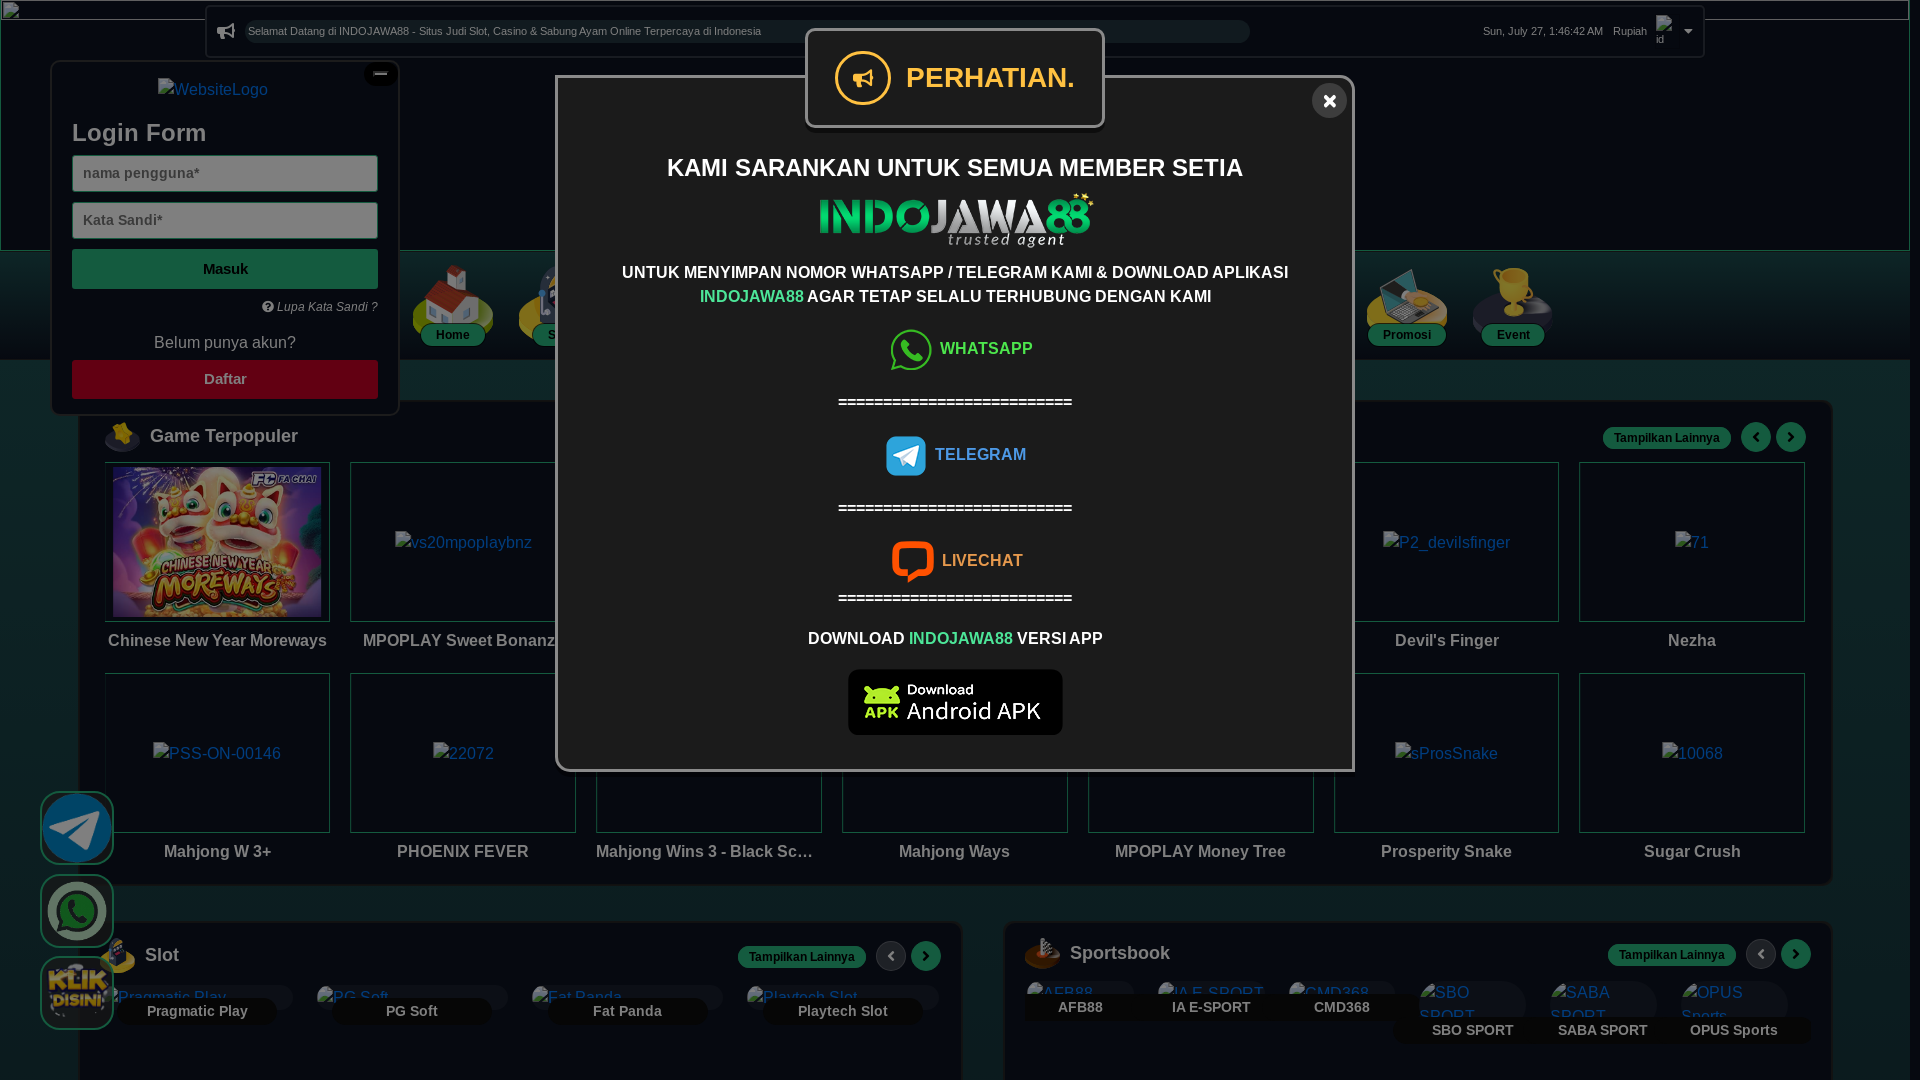The height and width of the screenshot is (1080, 1920).
Task: Open MPOPLAY Sweet Bonanza game thumbnail
Action: point(463,542)
